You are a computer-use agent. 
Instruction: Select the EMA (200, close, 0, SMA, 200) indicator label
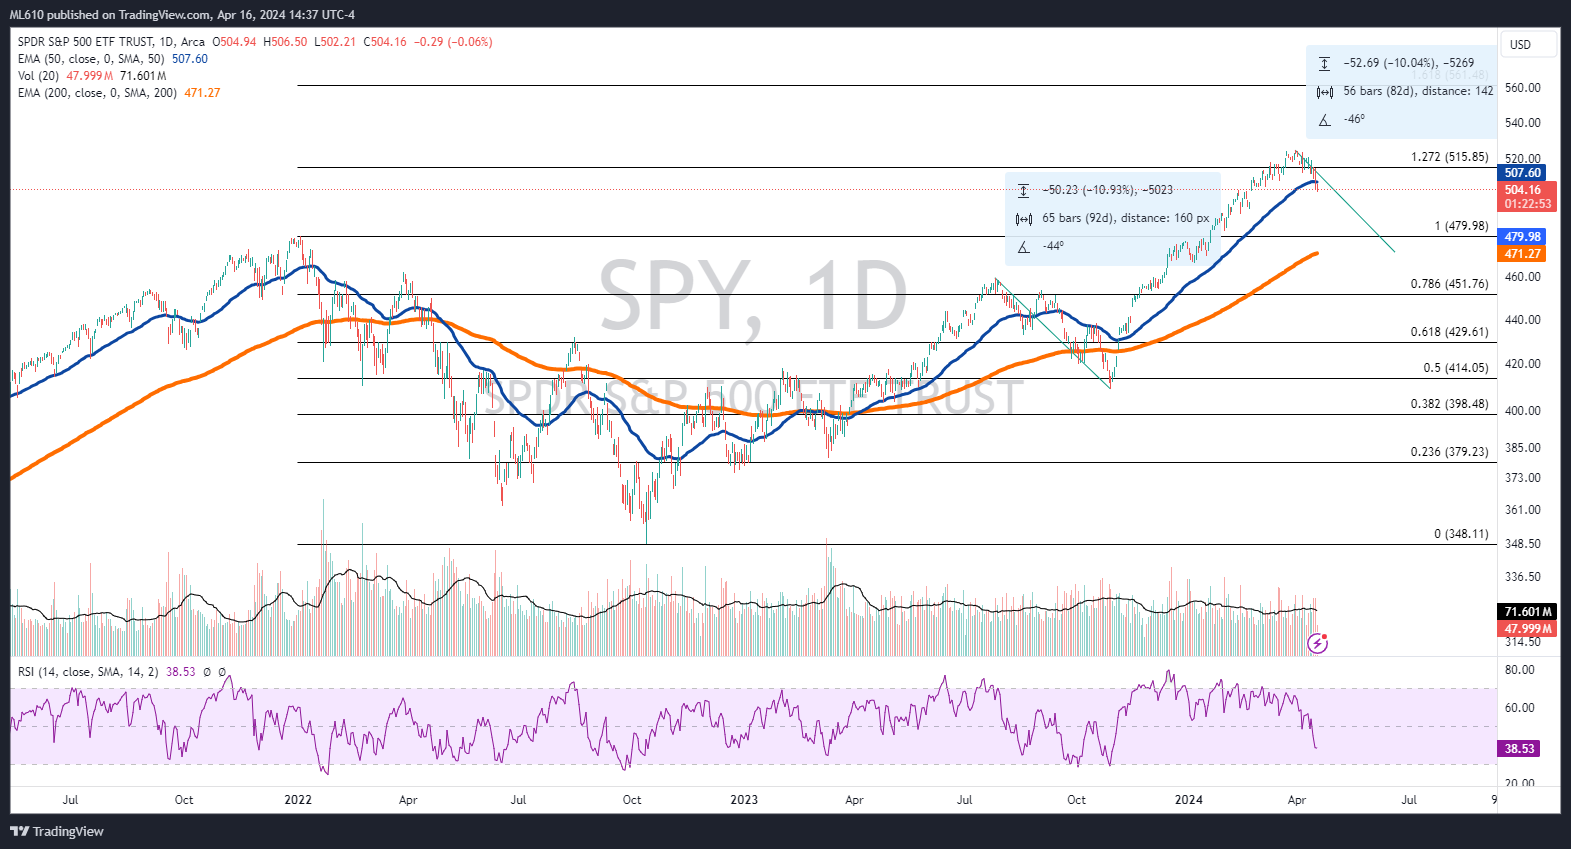point(97,93)
